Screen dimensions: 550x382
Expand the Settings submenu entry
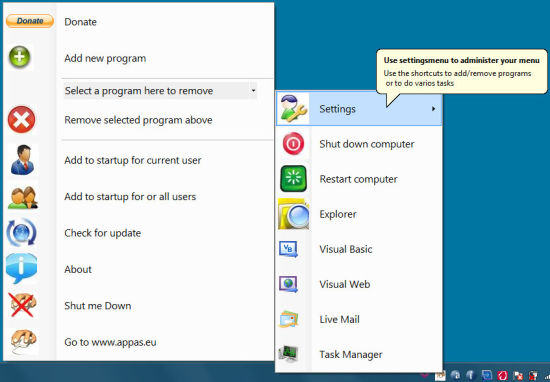(x=359, y=109)
